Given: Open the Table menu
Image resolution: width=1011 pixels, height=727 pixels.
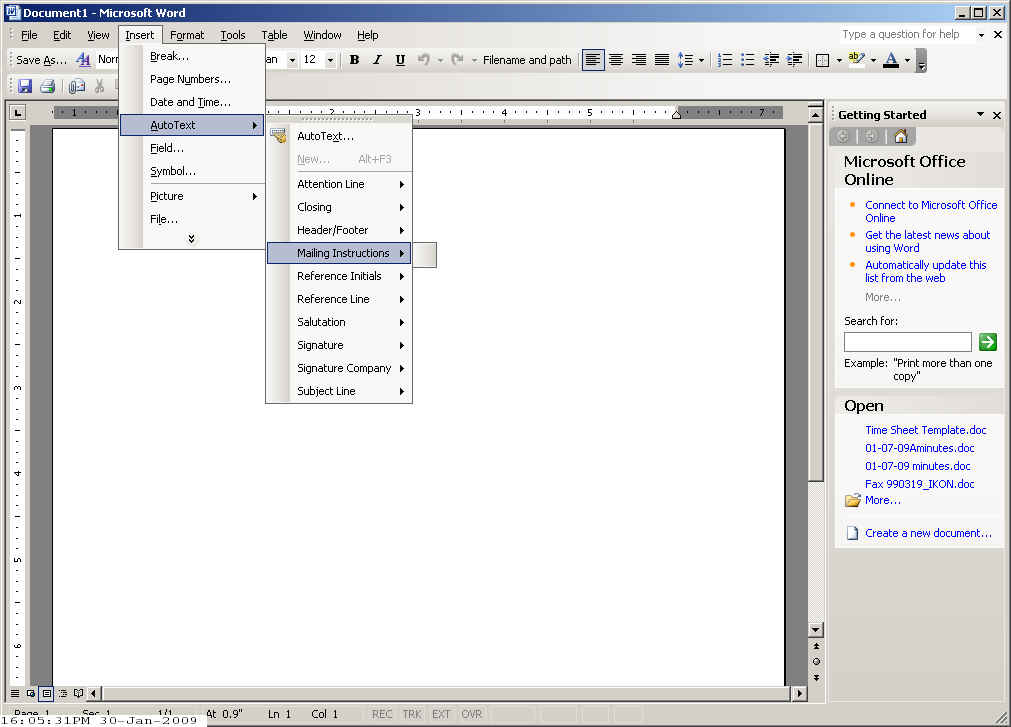Looking at the screenshot, I should pos(274,35).
